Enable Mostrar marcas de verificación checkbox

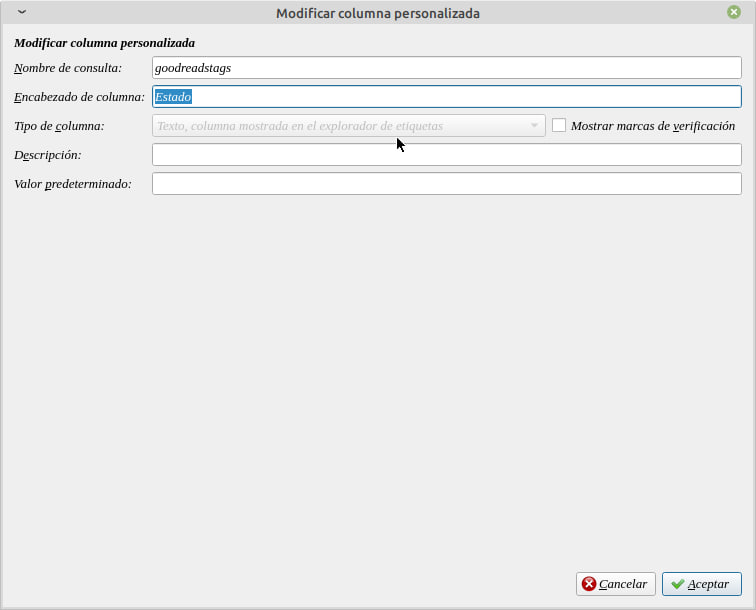tap(559, 125)
